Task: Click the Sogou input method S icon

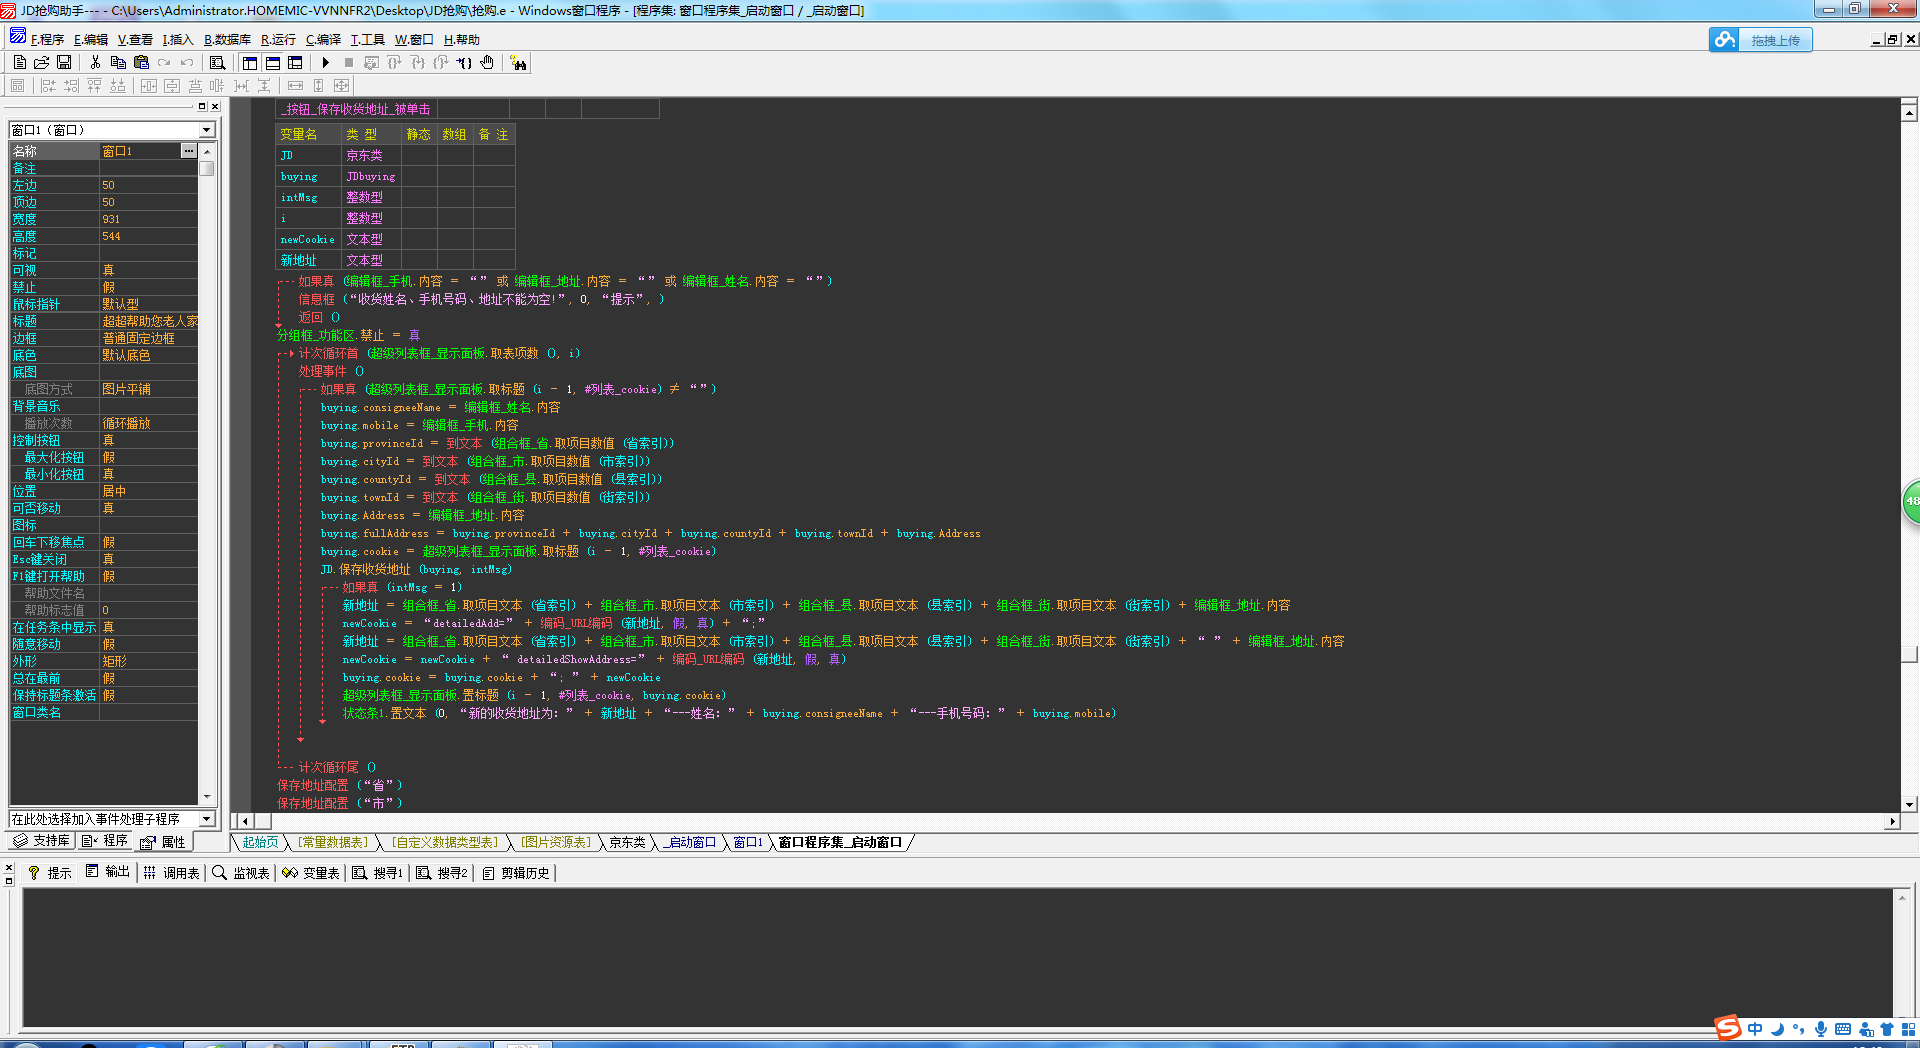Action: [1728, 1028]
